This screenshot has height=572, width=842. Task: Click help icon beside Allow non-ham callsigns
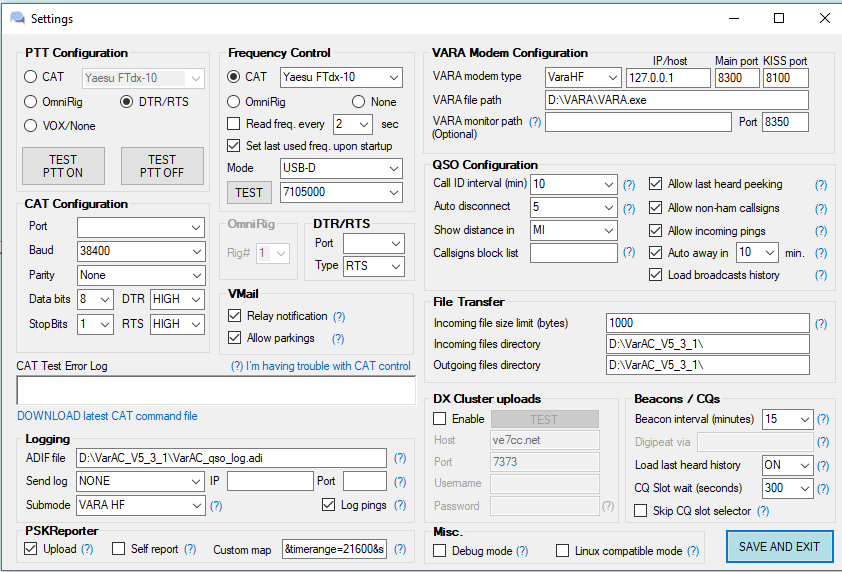click(821, 208)
